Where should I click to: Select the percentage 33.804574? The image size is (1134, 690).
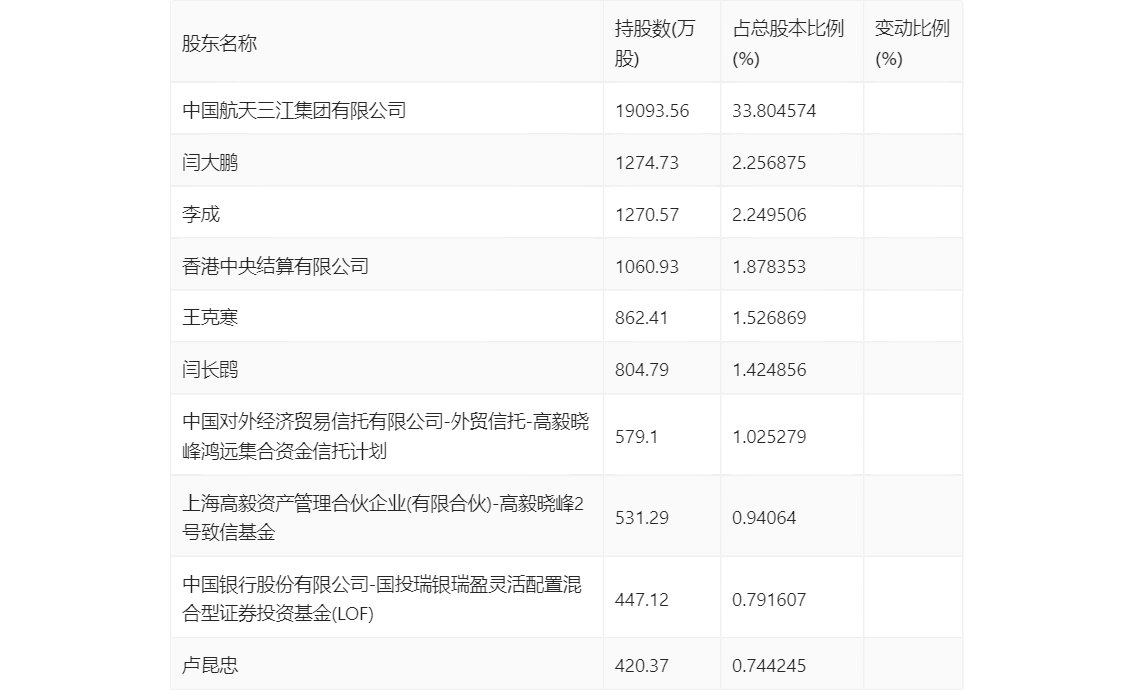[x=774, y=111]
